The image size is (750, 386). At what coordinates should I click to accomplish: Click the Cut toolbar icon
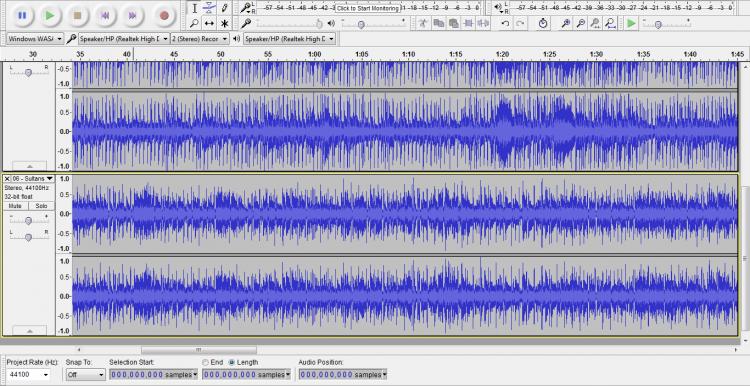(x=423, y=23)
